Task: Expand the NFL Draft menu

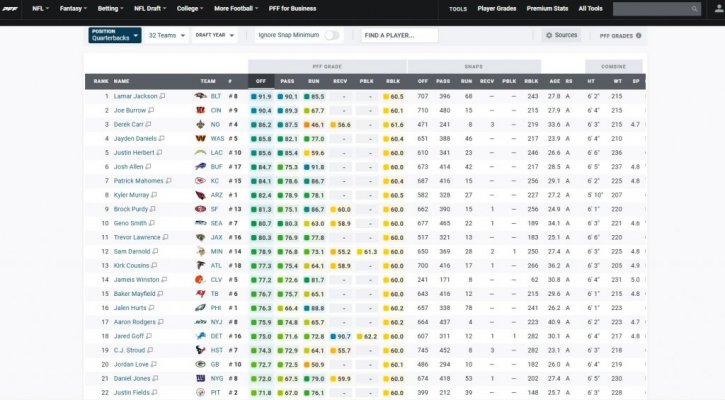Action: point(150,8)
